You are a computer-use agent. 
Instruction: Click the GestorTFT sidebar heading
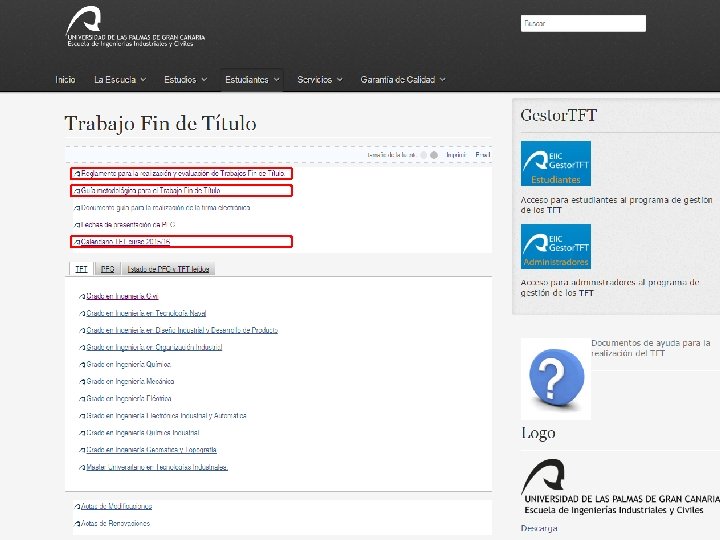click(558, 115)
